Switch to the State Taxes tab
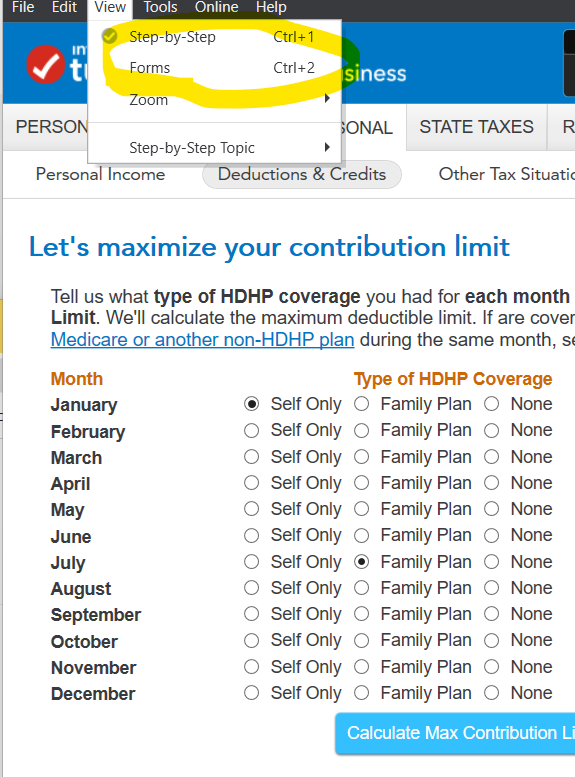This screenshot has height=777, width=575. click(x=476, y=127)
